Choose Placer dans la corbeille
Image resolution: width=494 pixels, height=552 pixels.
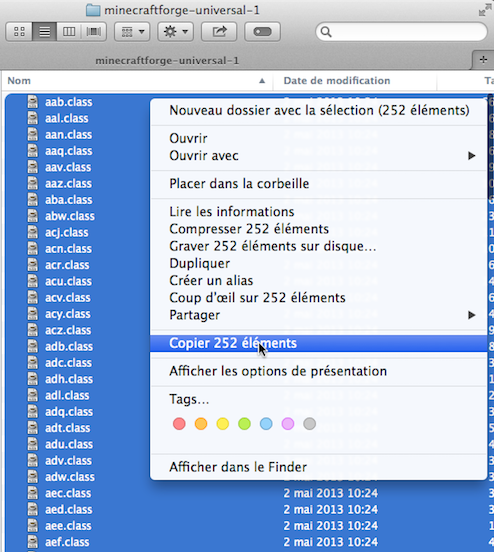(319, 183)
